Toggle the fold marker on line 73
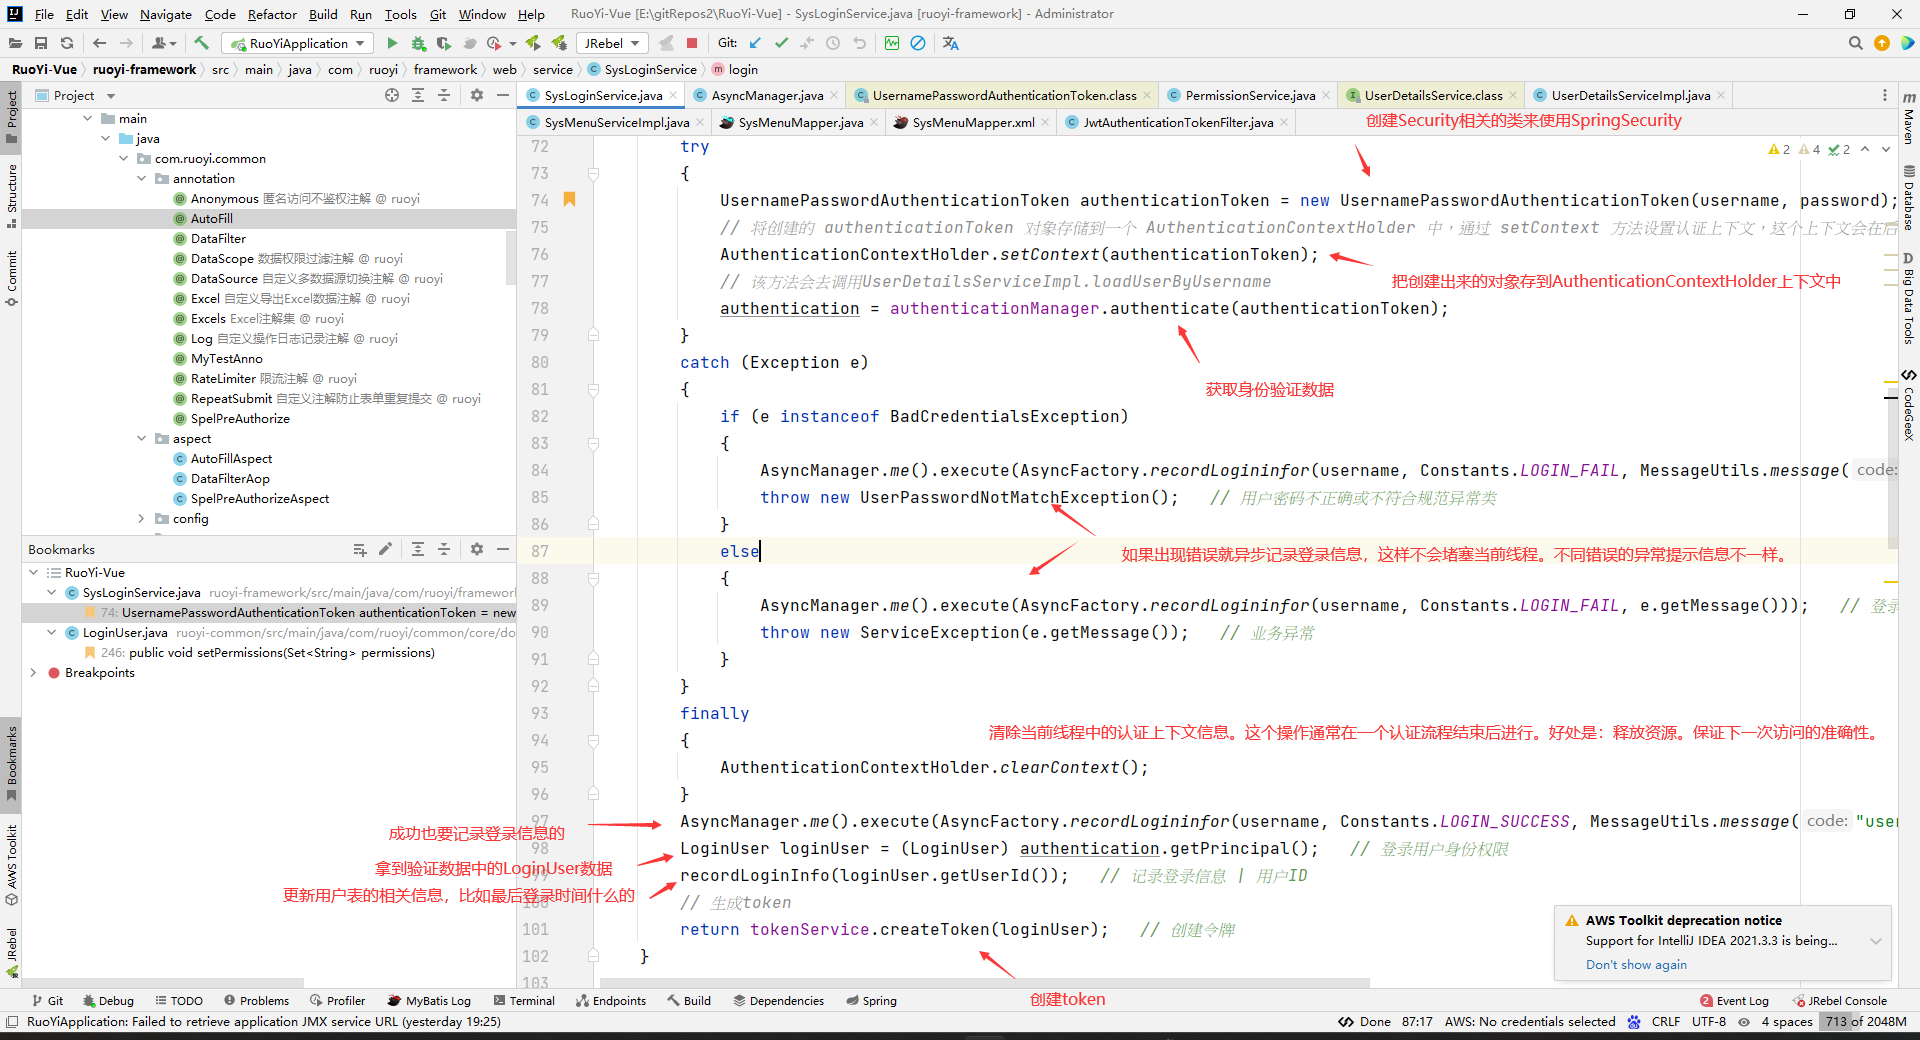 593,173
